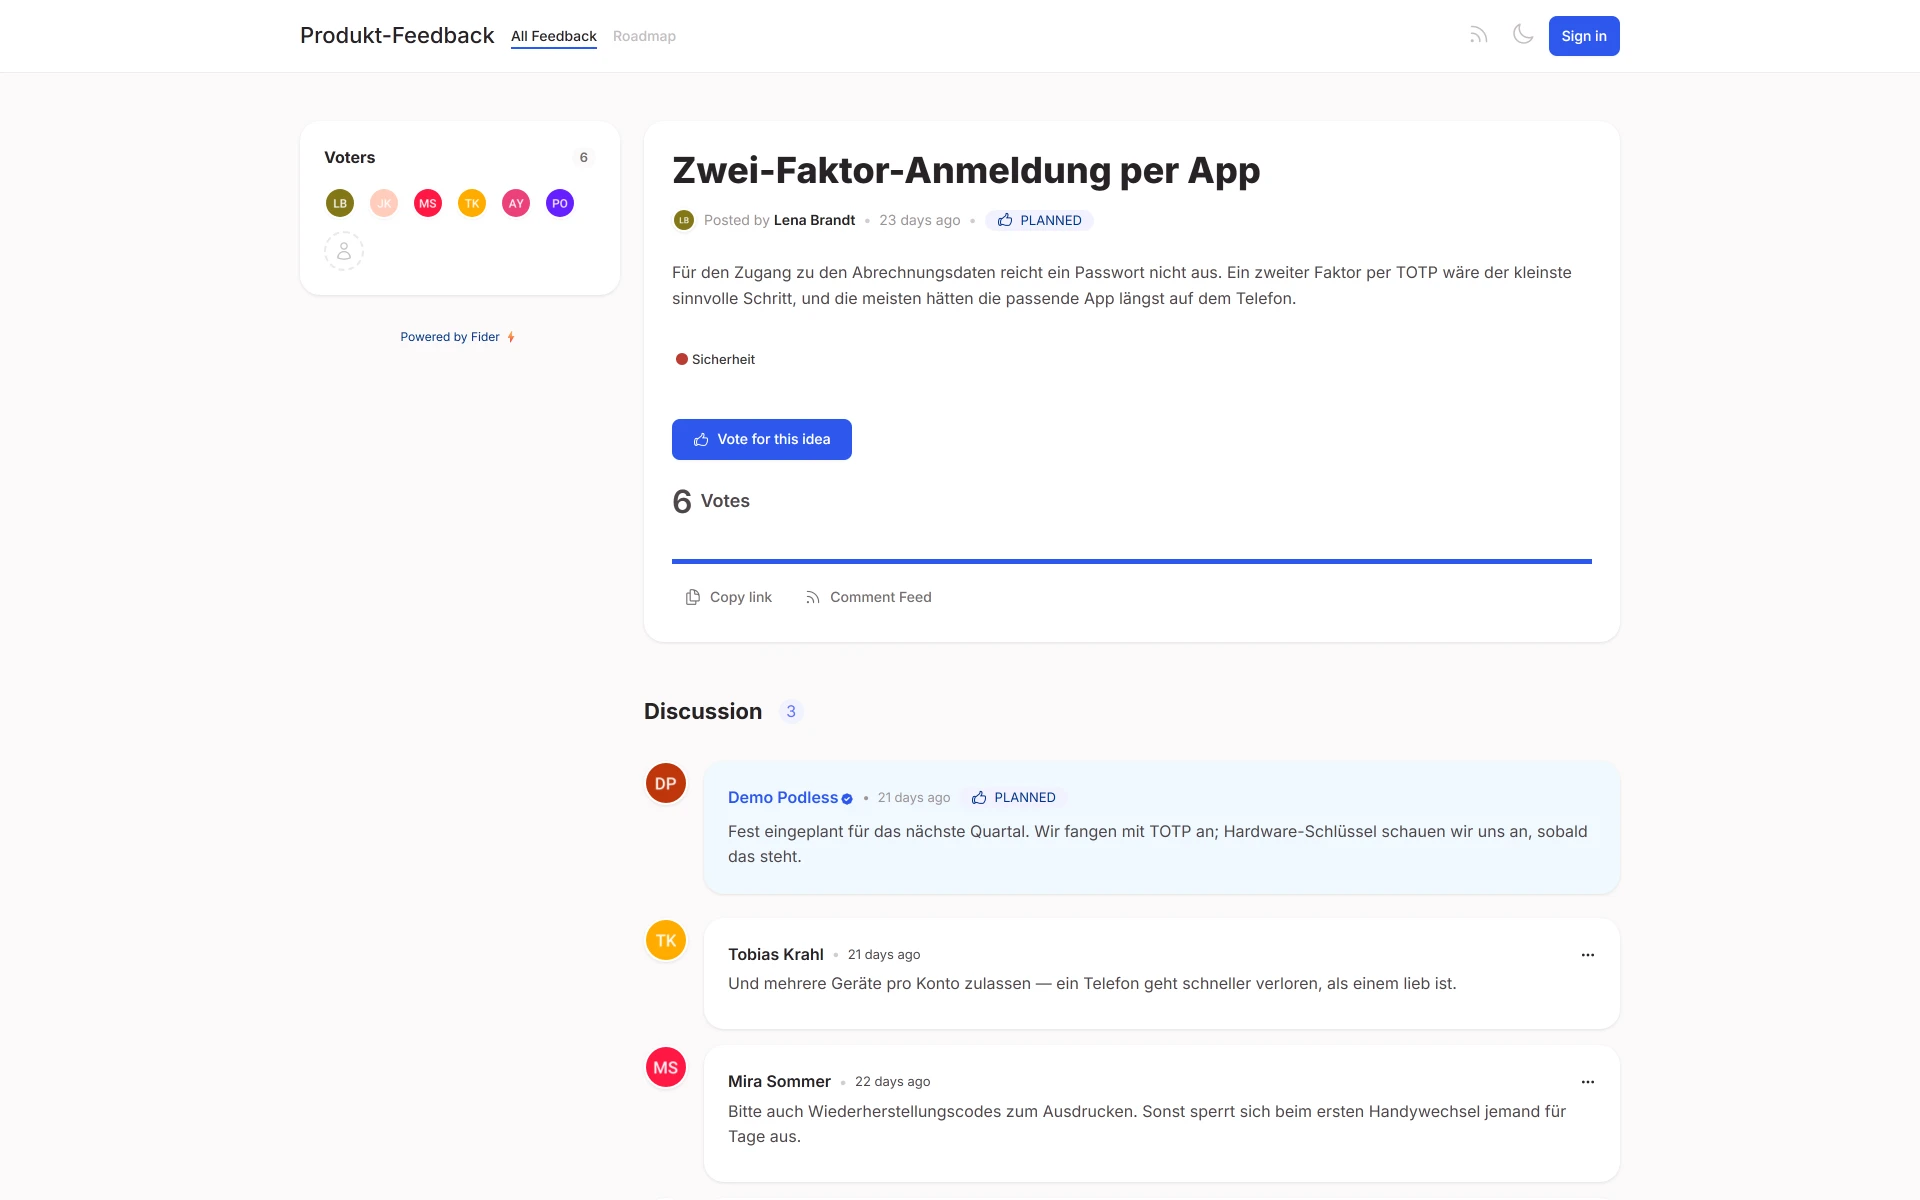
Task: Click the JK voter avatar
Action: pos(384,203)
